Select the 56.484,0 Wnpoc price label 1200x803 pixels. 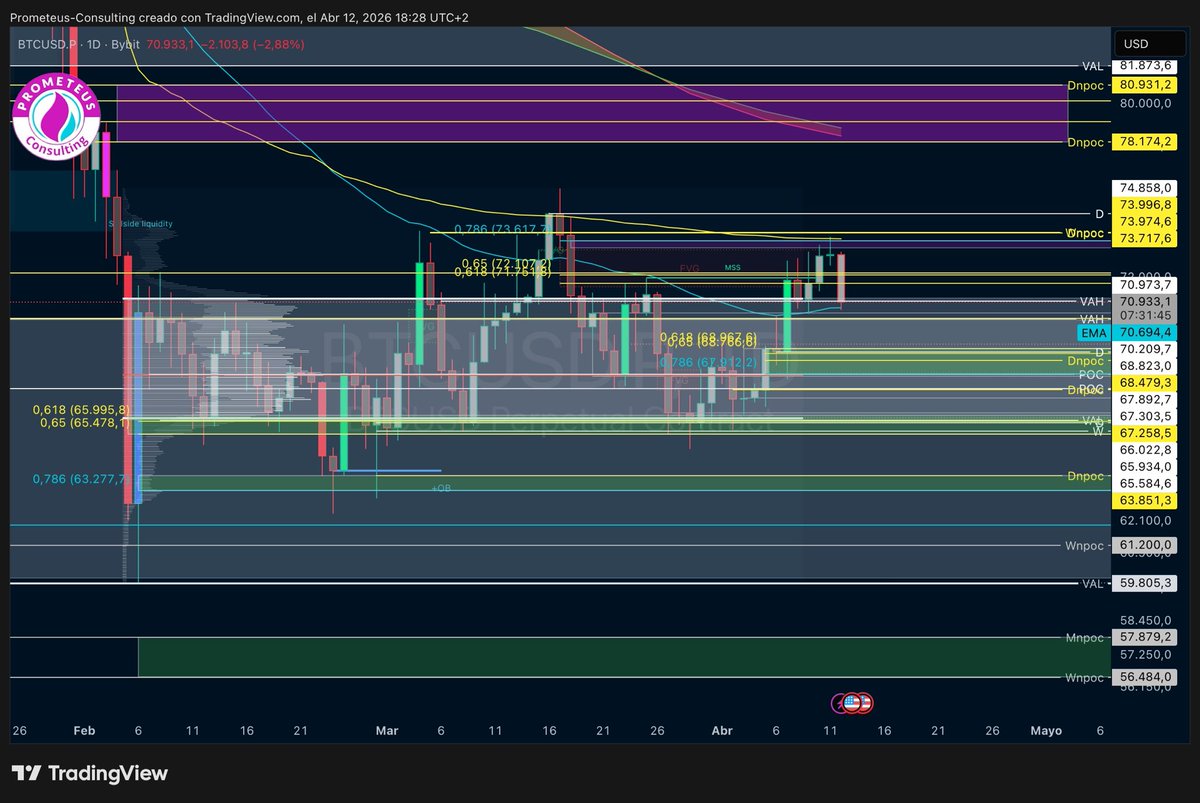1145,678
